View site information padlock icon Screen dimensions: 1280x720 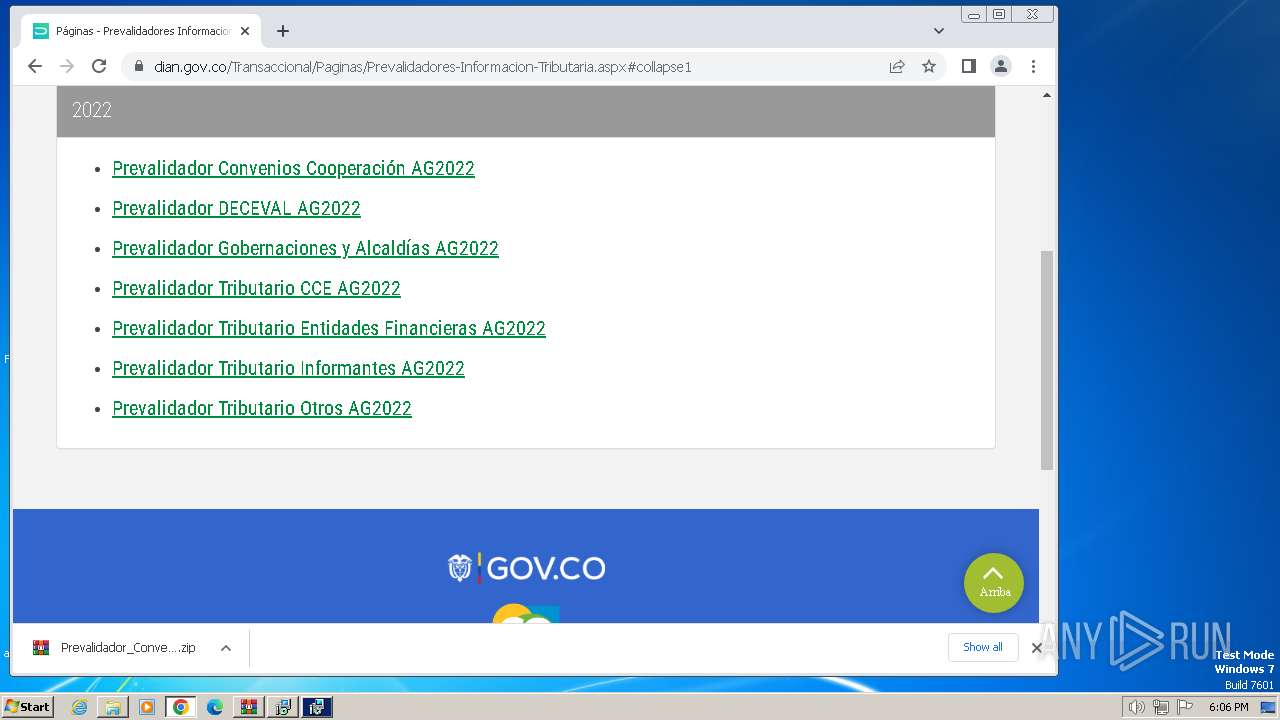[x=138, y=67]
